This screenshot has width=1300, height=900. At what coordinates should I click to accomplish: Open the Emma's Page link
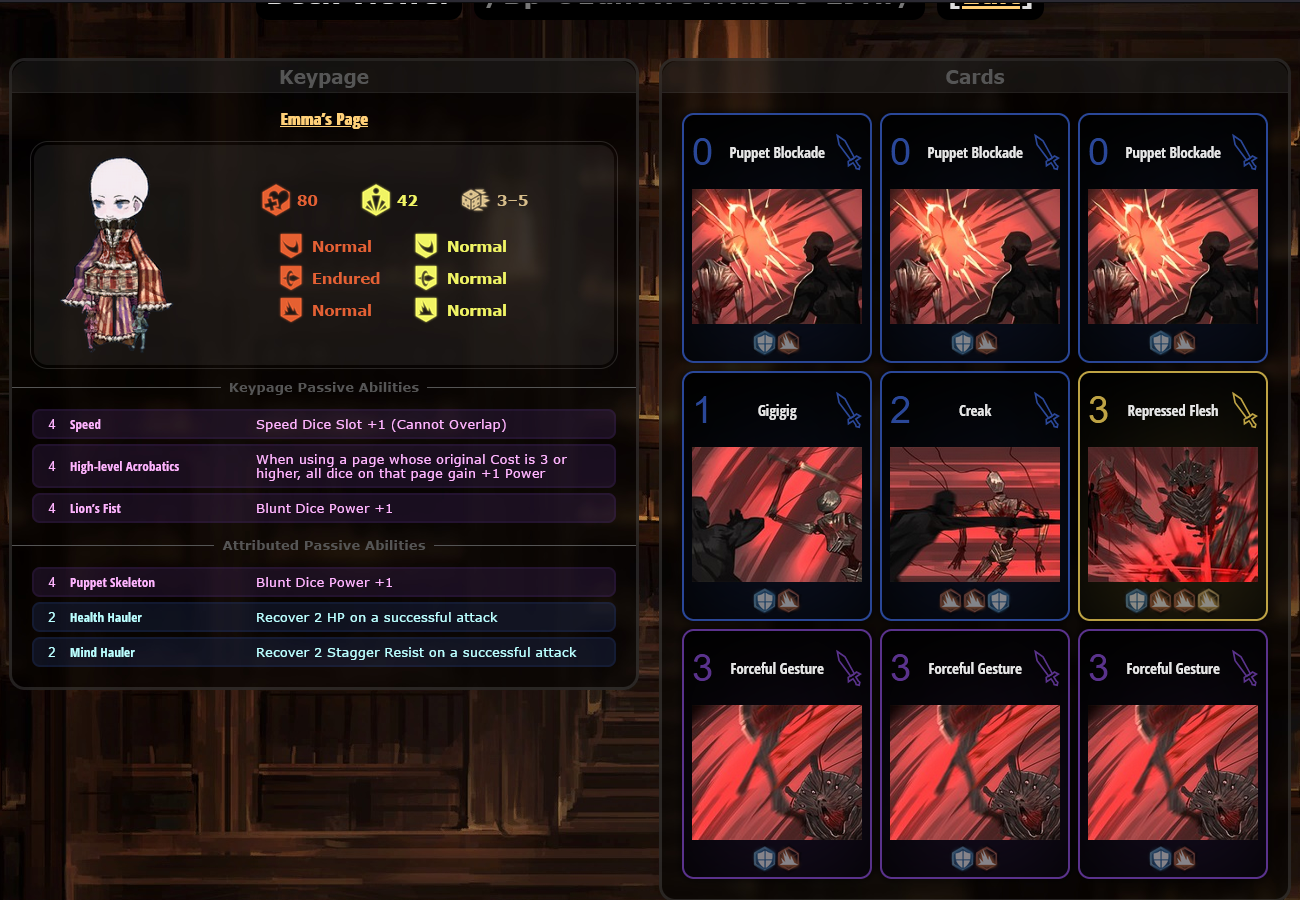[324, 119]
